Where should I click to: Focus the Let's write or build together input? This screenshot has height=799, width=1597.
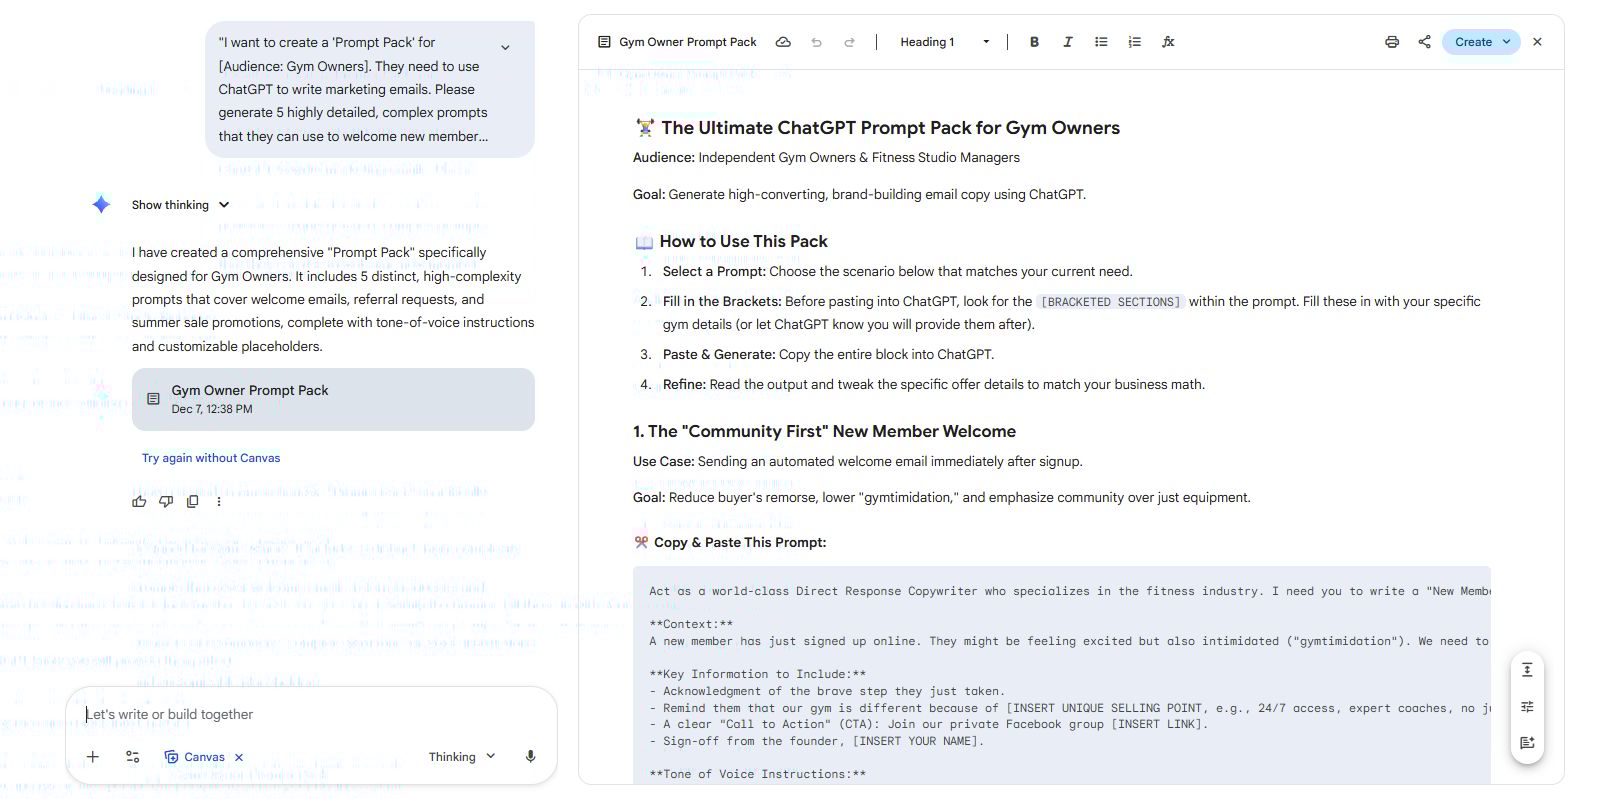pos(310,714)
